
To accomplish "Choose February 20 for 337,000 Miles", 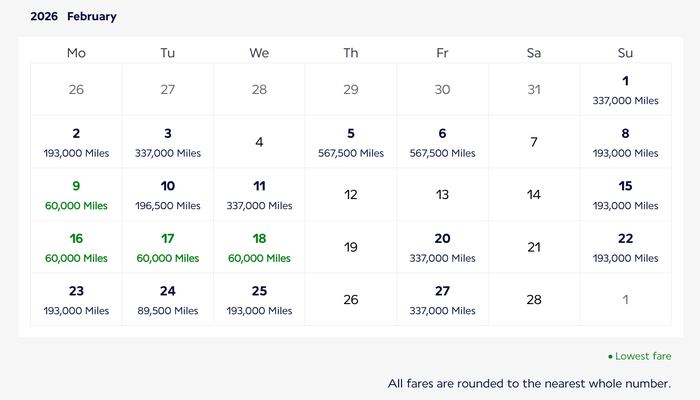I will [442, 247].
